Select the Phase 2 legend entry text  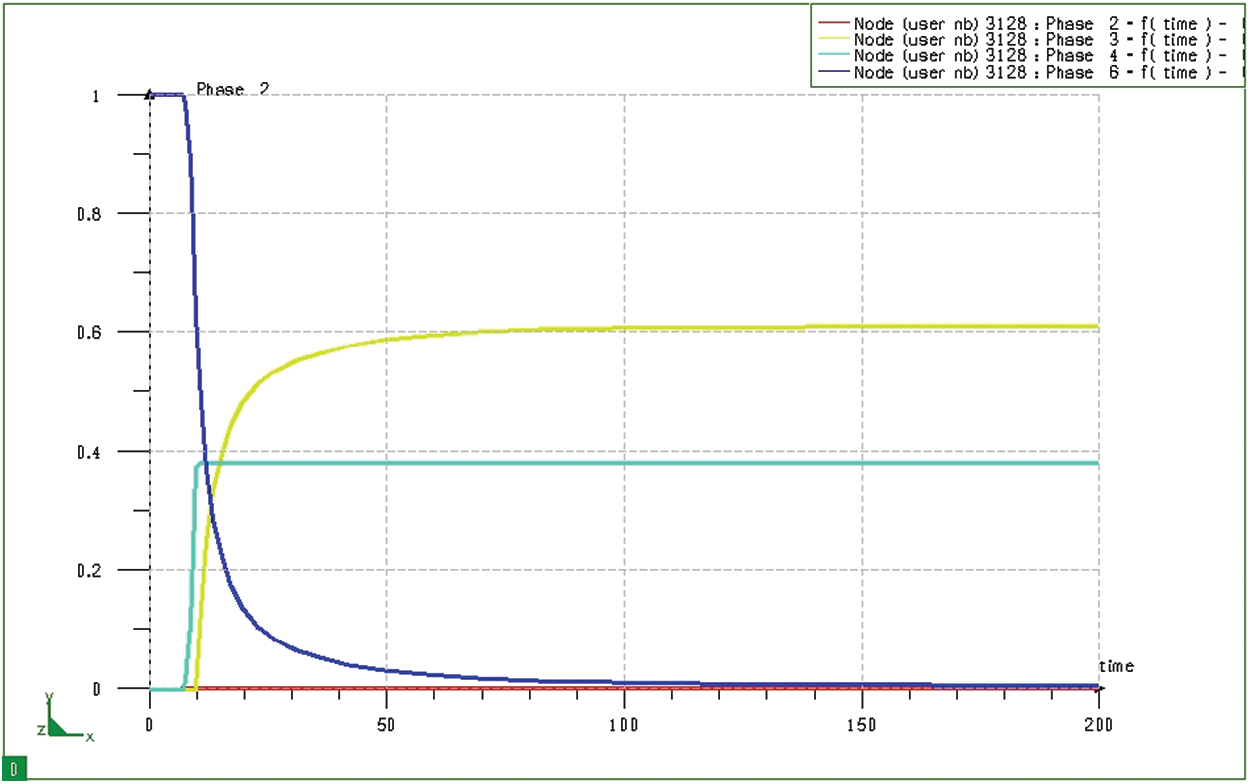[1031, 23]
